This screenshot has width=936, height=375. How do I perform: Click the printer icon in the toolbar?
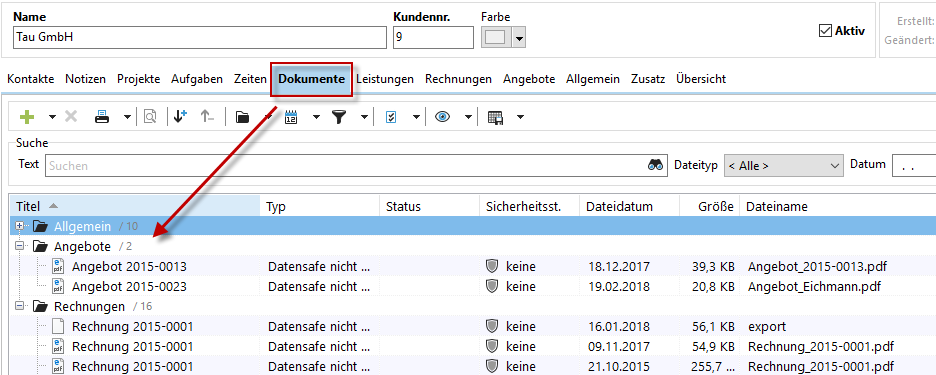tap(102, 117)
